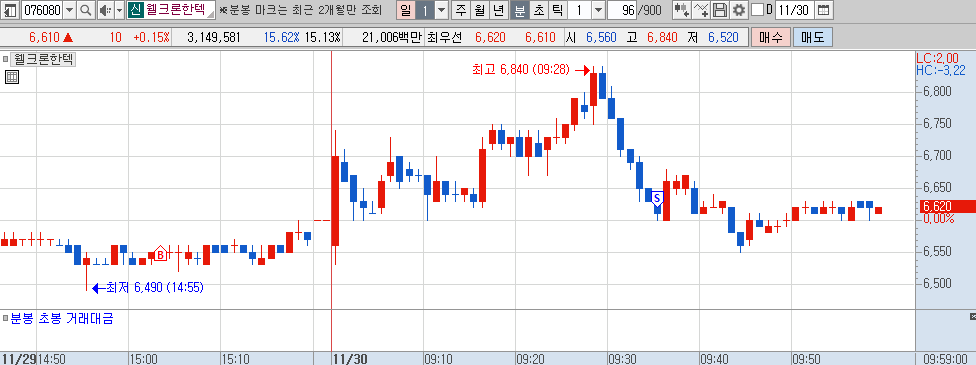Click the date field showing 11/30
The image size is (976, 365).
pyautogui.click(x=794, y=10)
